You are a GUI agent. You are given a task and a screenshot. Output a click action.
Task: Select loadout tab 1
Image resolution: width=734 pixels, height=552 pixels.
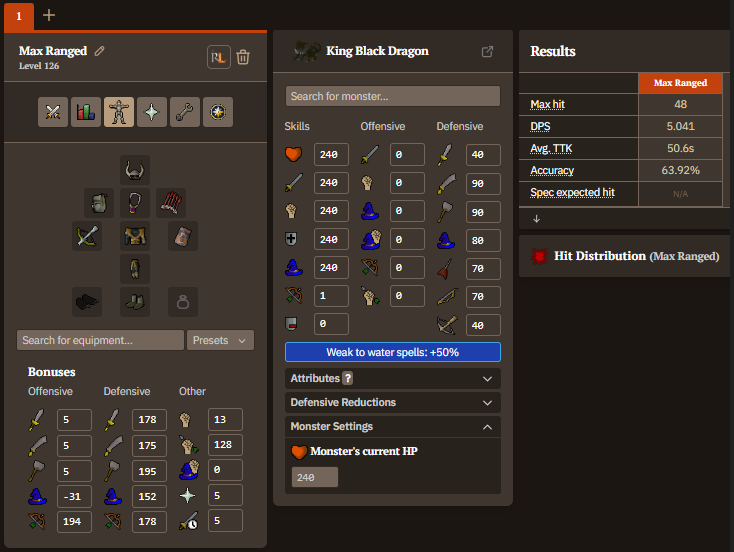click(18, 15)
